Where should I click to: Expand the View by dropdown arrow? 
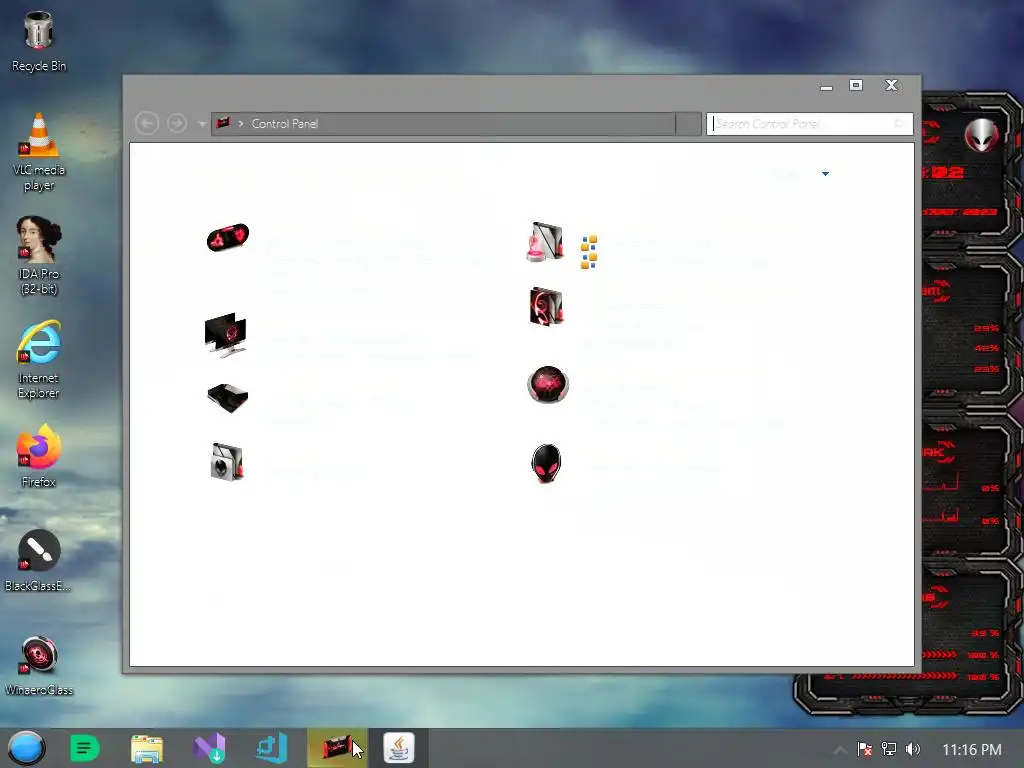coord(825,174)
